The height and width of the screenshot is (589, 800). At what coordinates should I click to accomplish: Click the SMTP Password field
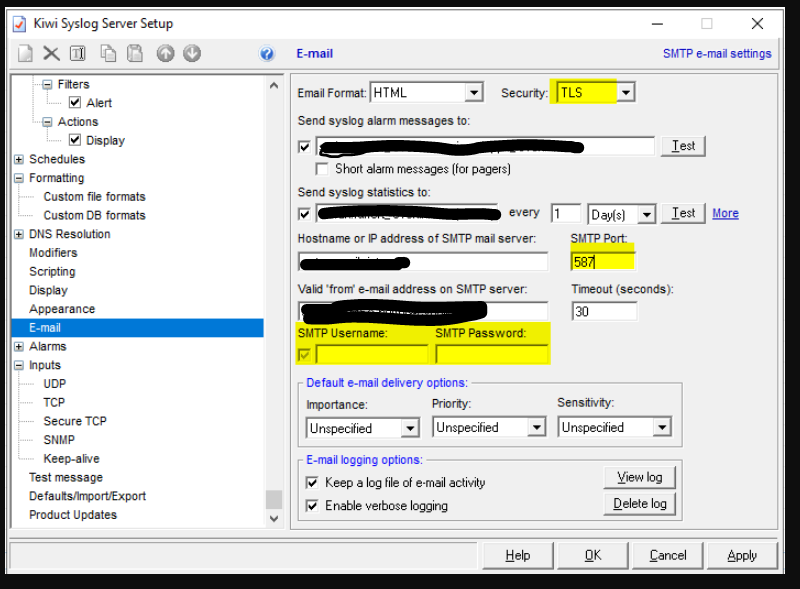pyautogui.click(x=492, y=354)
